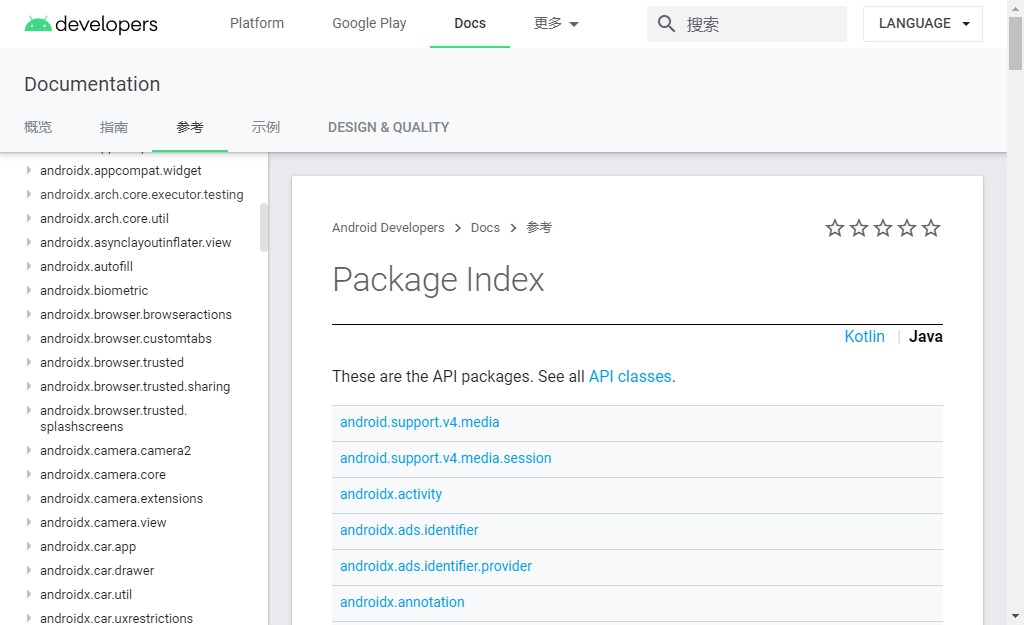
Task: Click the 参考 breadcrumb
Action: 539,228
